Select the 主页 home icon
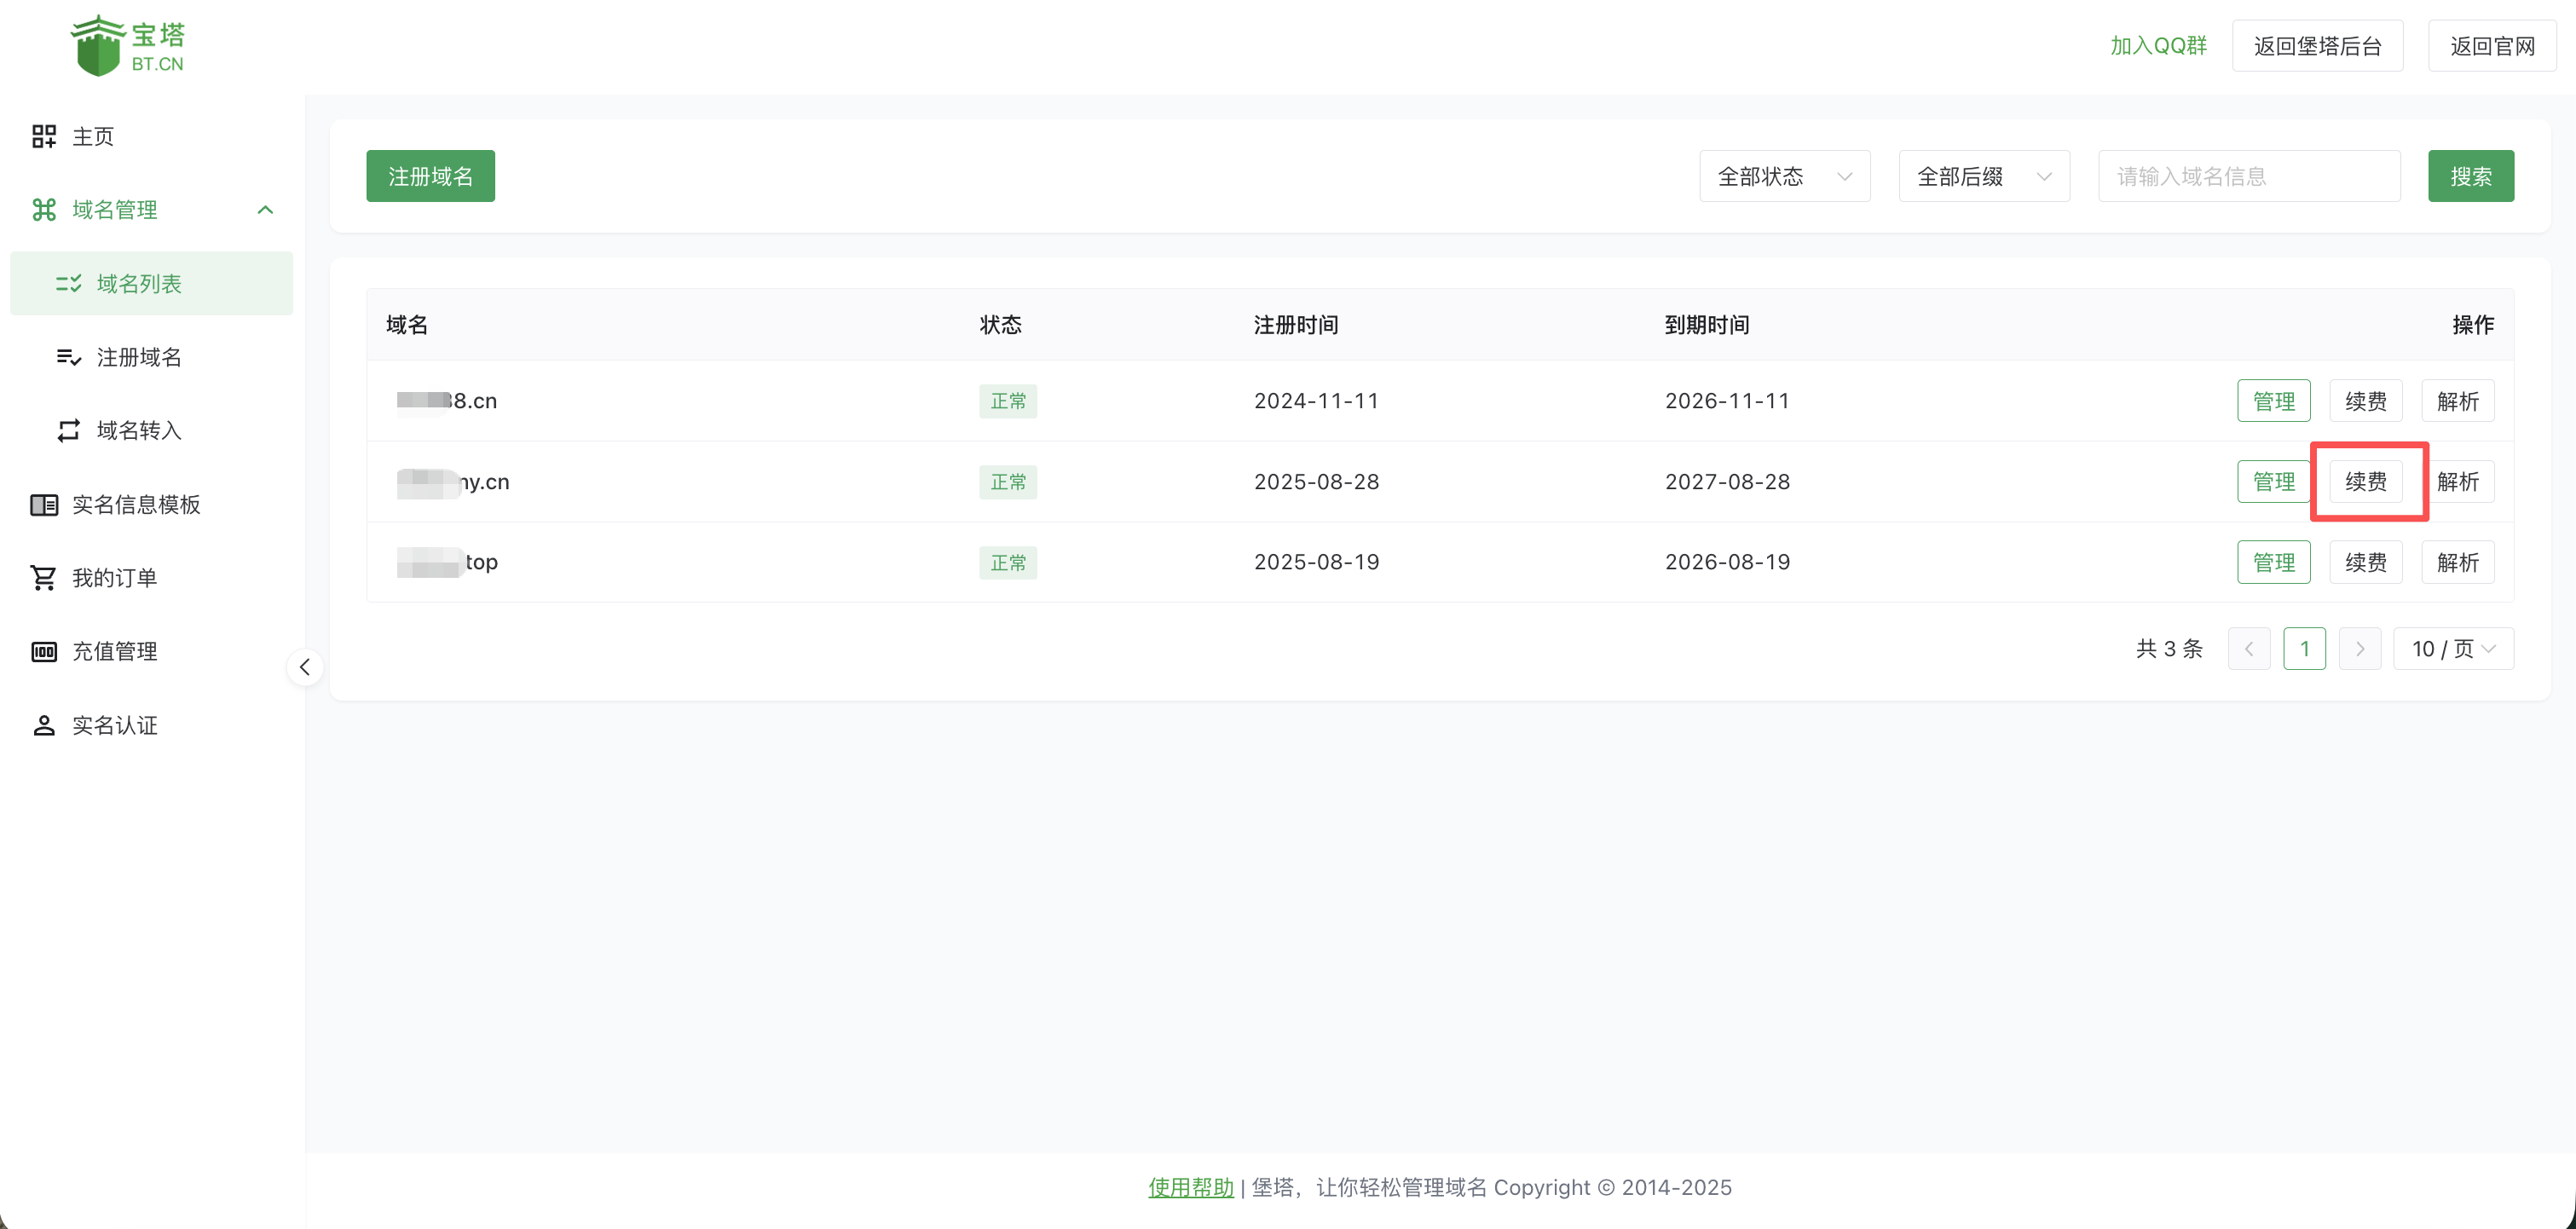The image size is (2576, 1229). coord(44,136)
